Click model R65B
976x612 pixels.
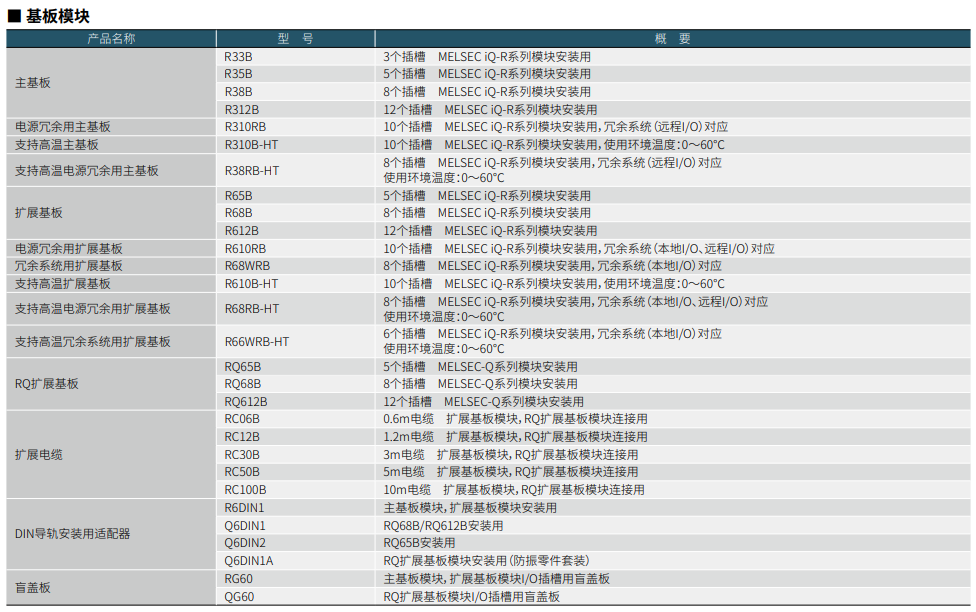[x=238, y=195]
